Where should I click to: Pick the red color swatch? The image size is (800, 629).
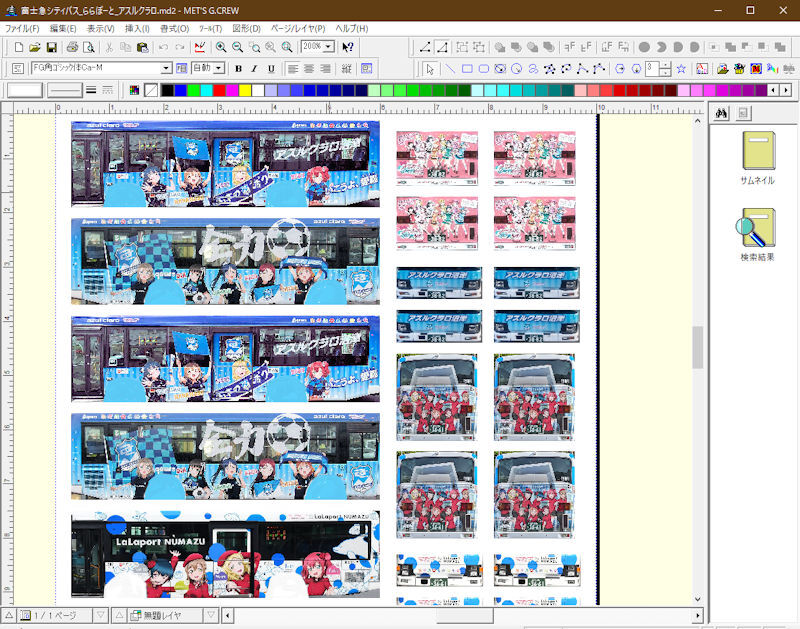[x=219, y=90]
